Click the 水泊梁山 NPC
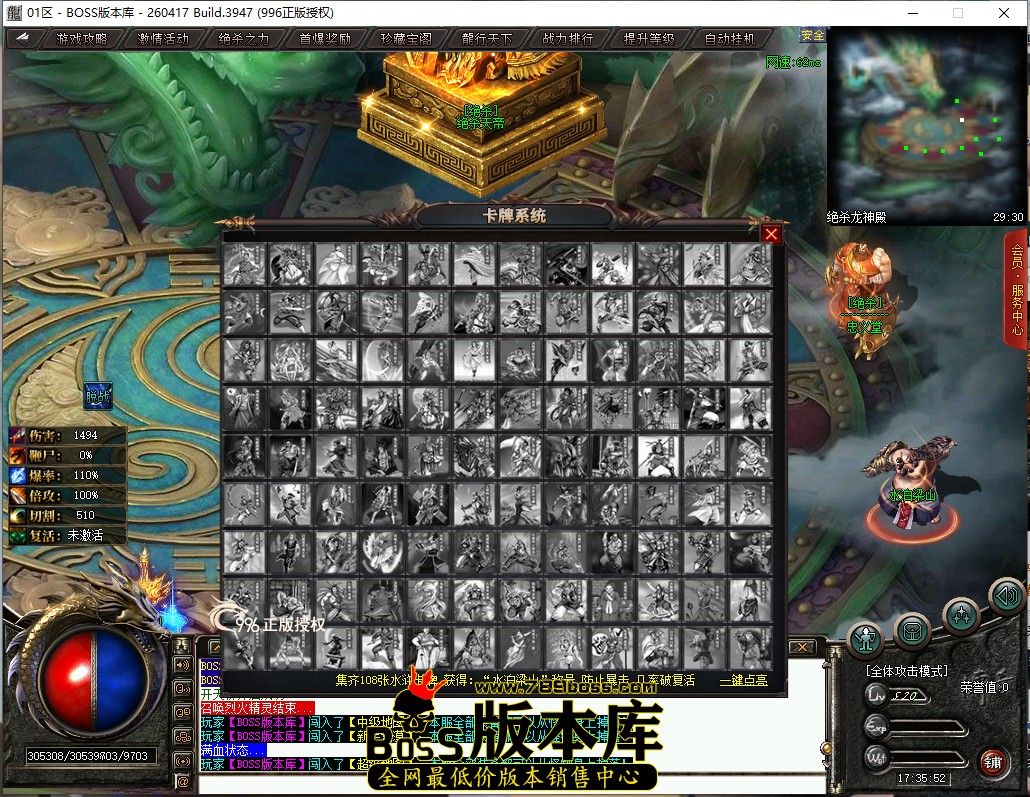 tap(912, 486)
